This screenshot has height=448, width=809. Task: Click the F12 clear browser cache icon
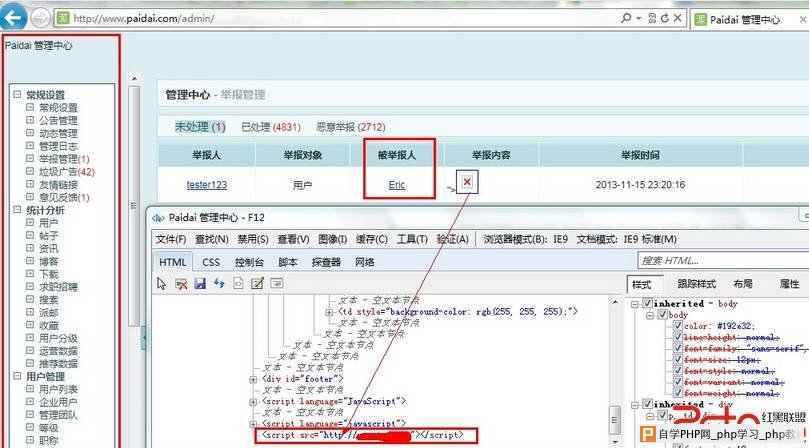point(181,283)
